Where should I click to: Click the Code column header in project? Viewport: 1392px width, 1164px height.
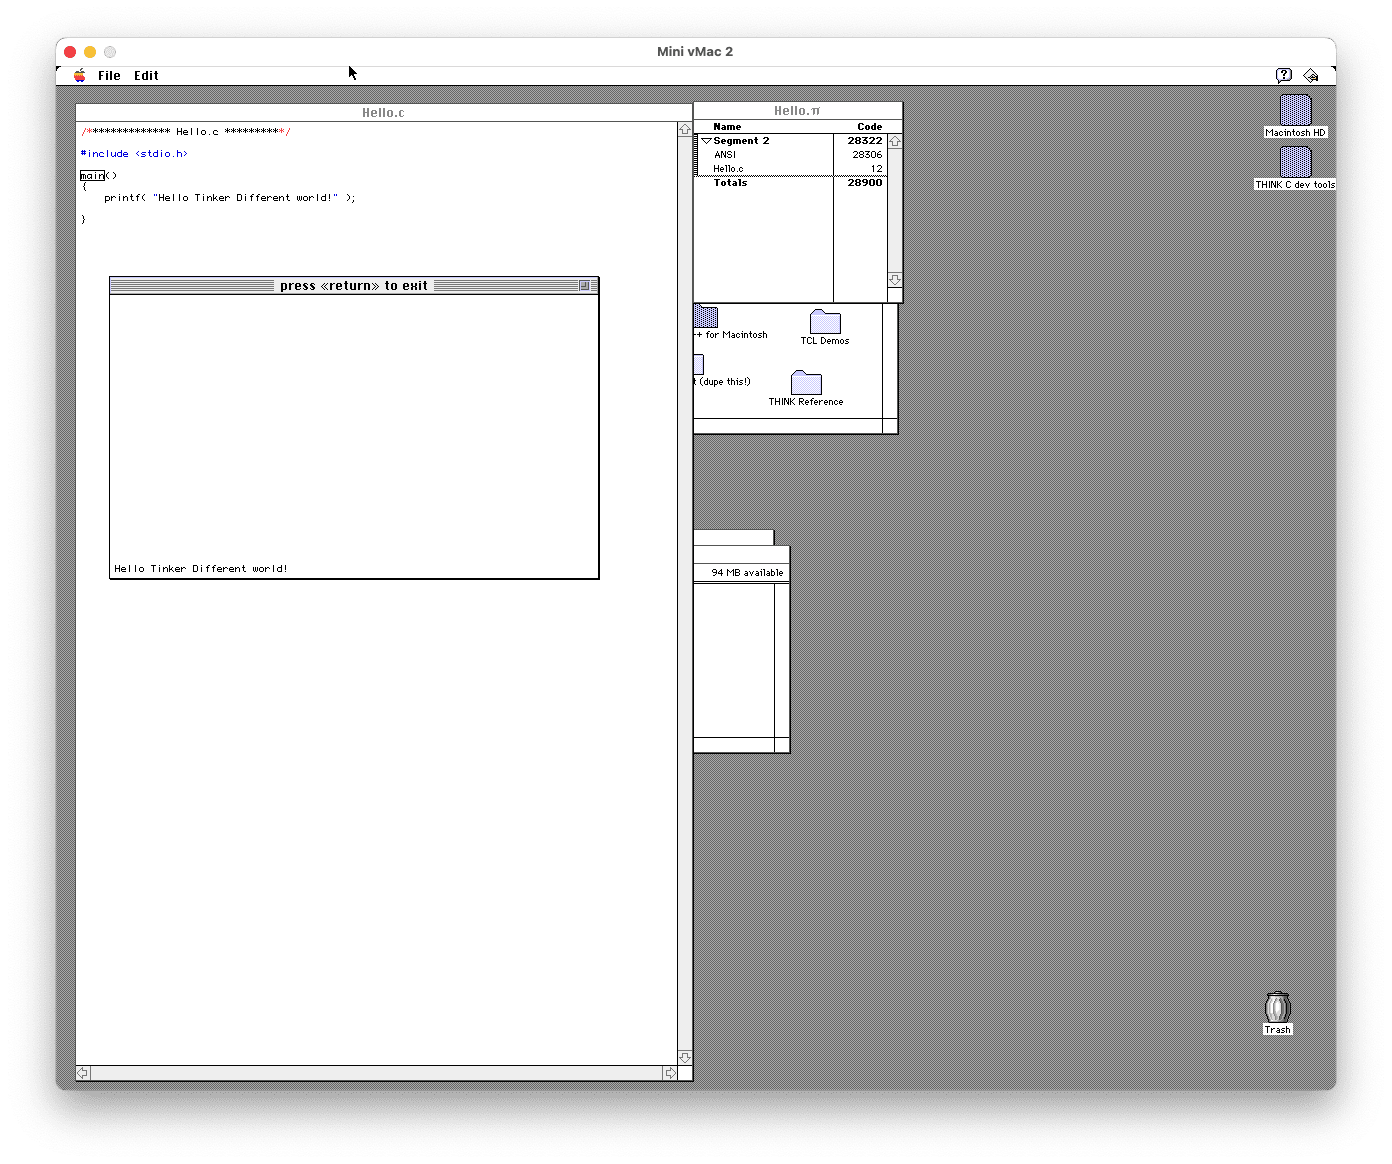[869, 127]
